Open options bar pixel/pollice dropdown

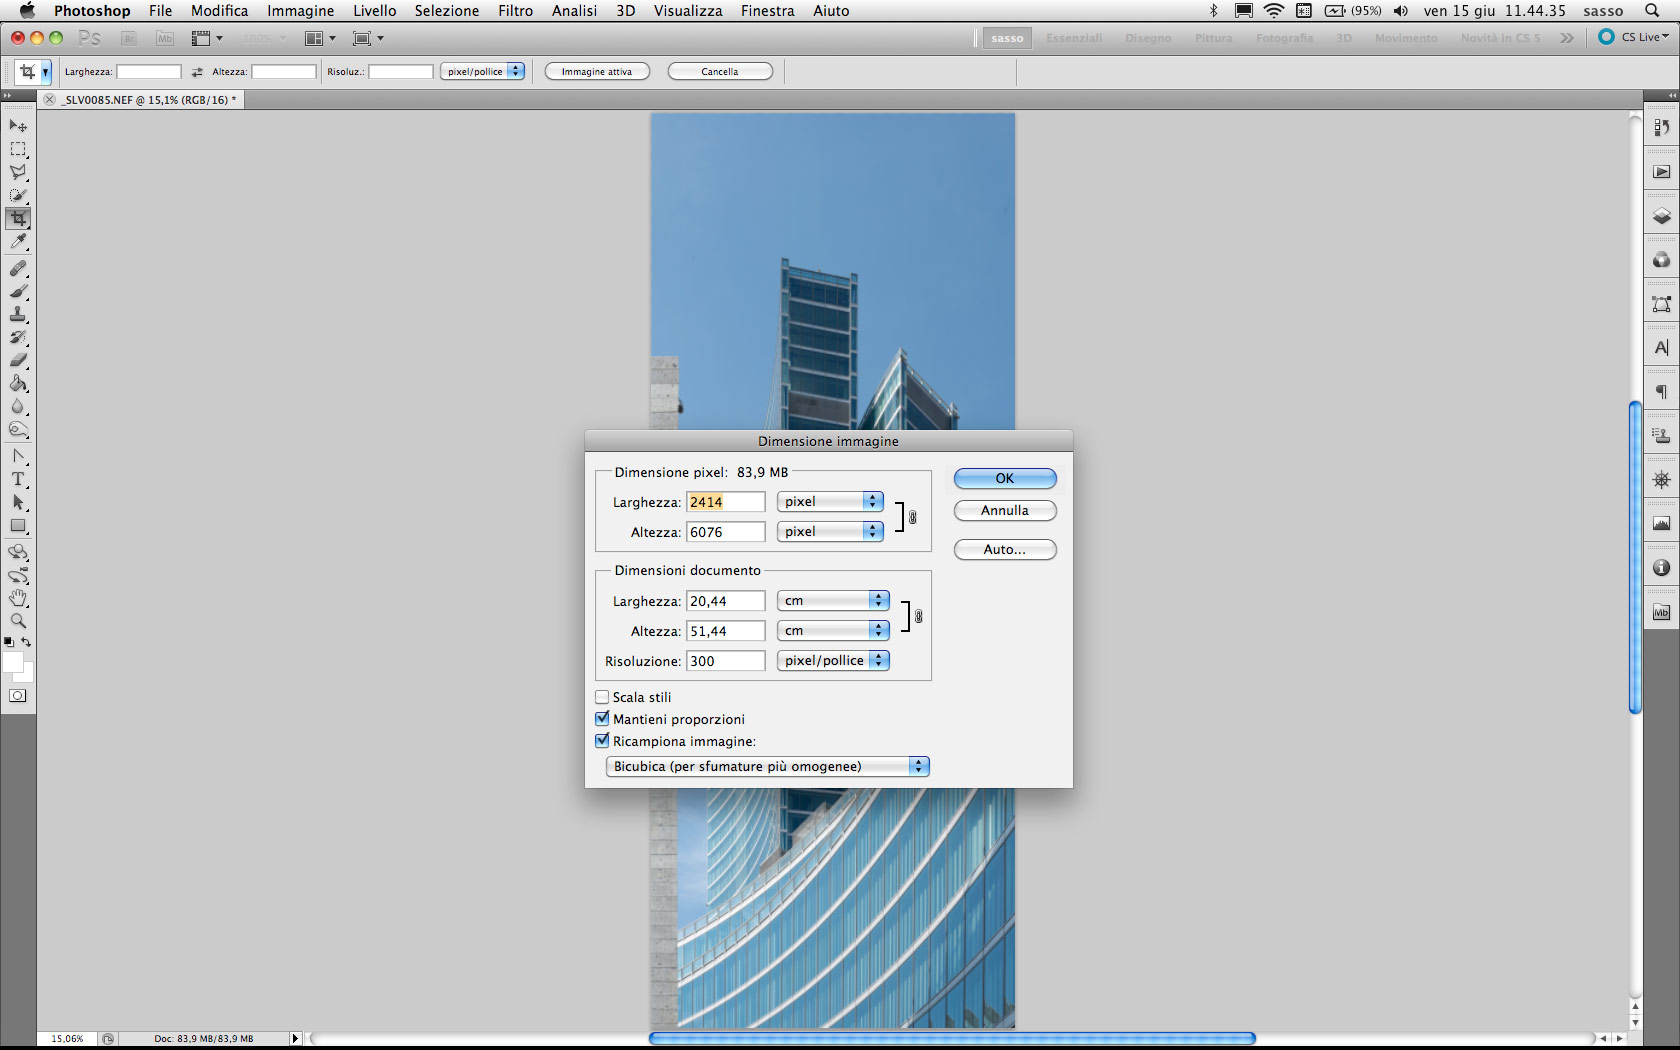point(483,71)
